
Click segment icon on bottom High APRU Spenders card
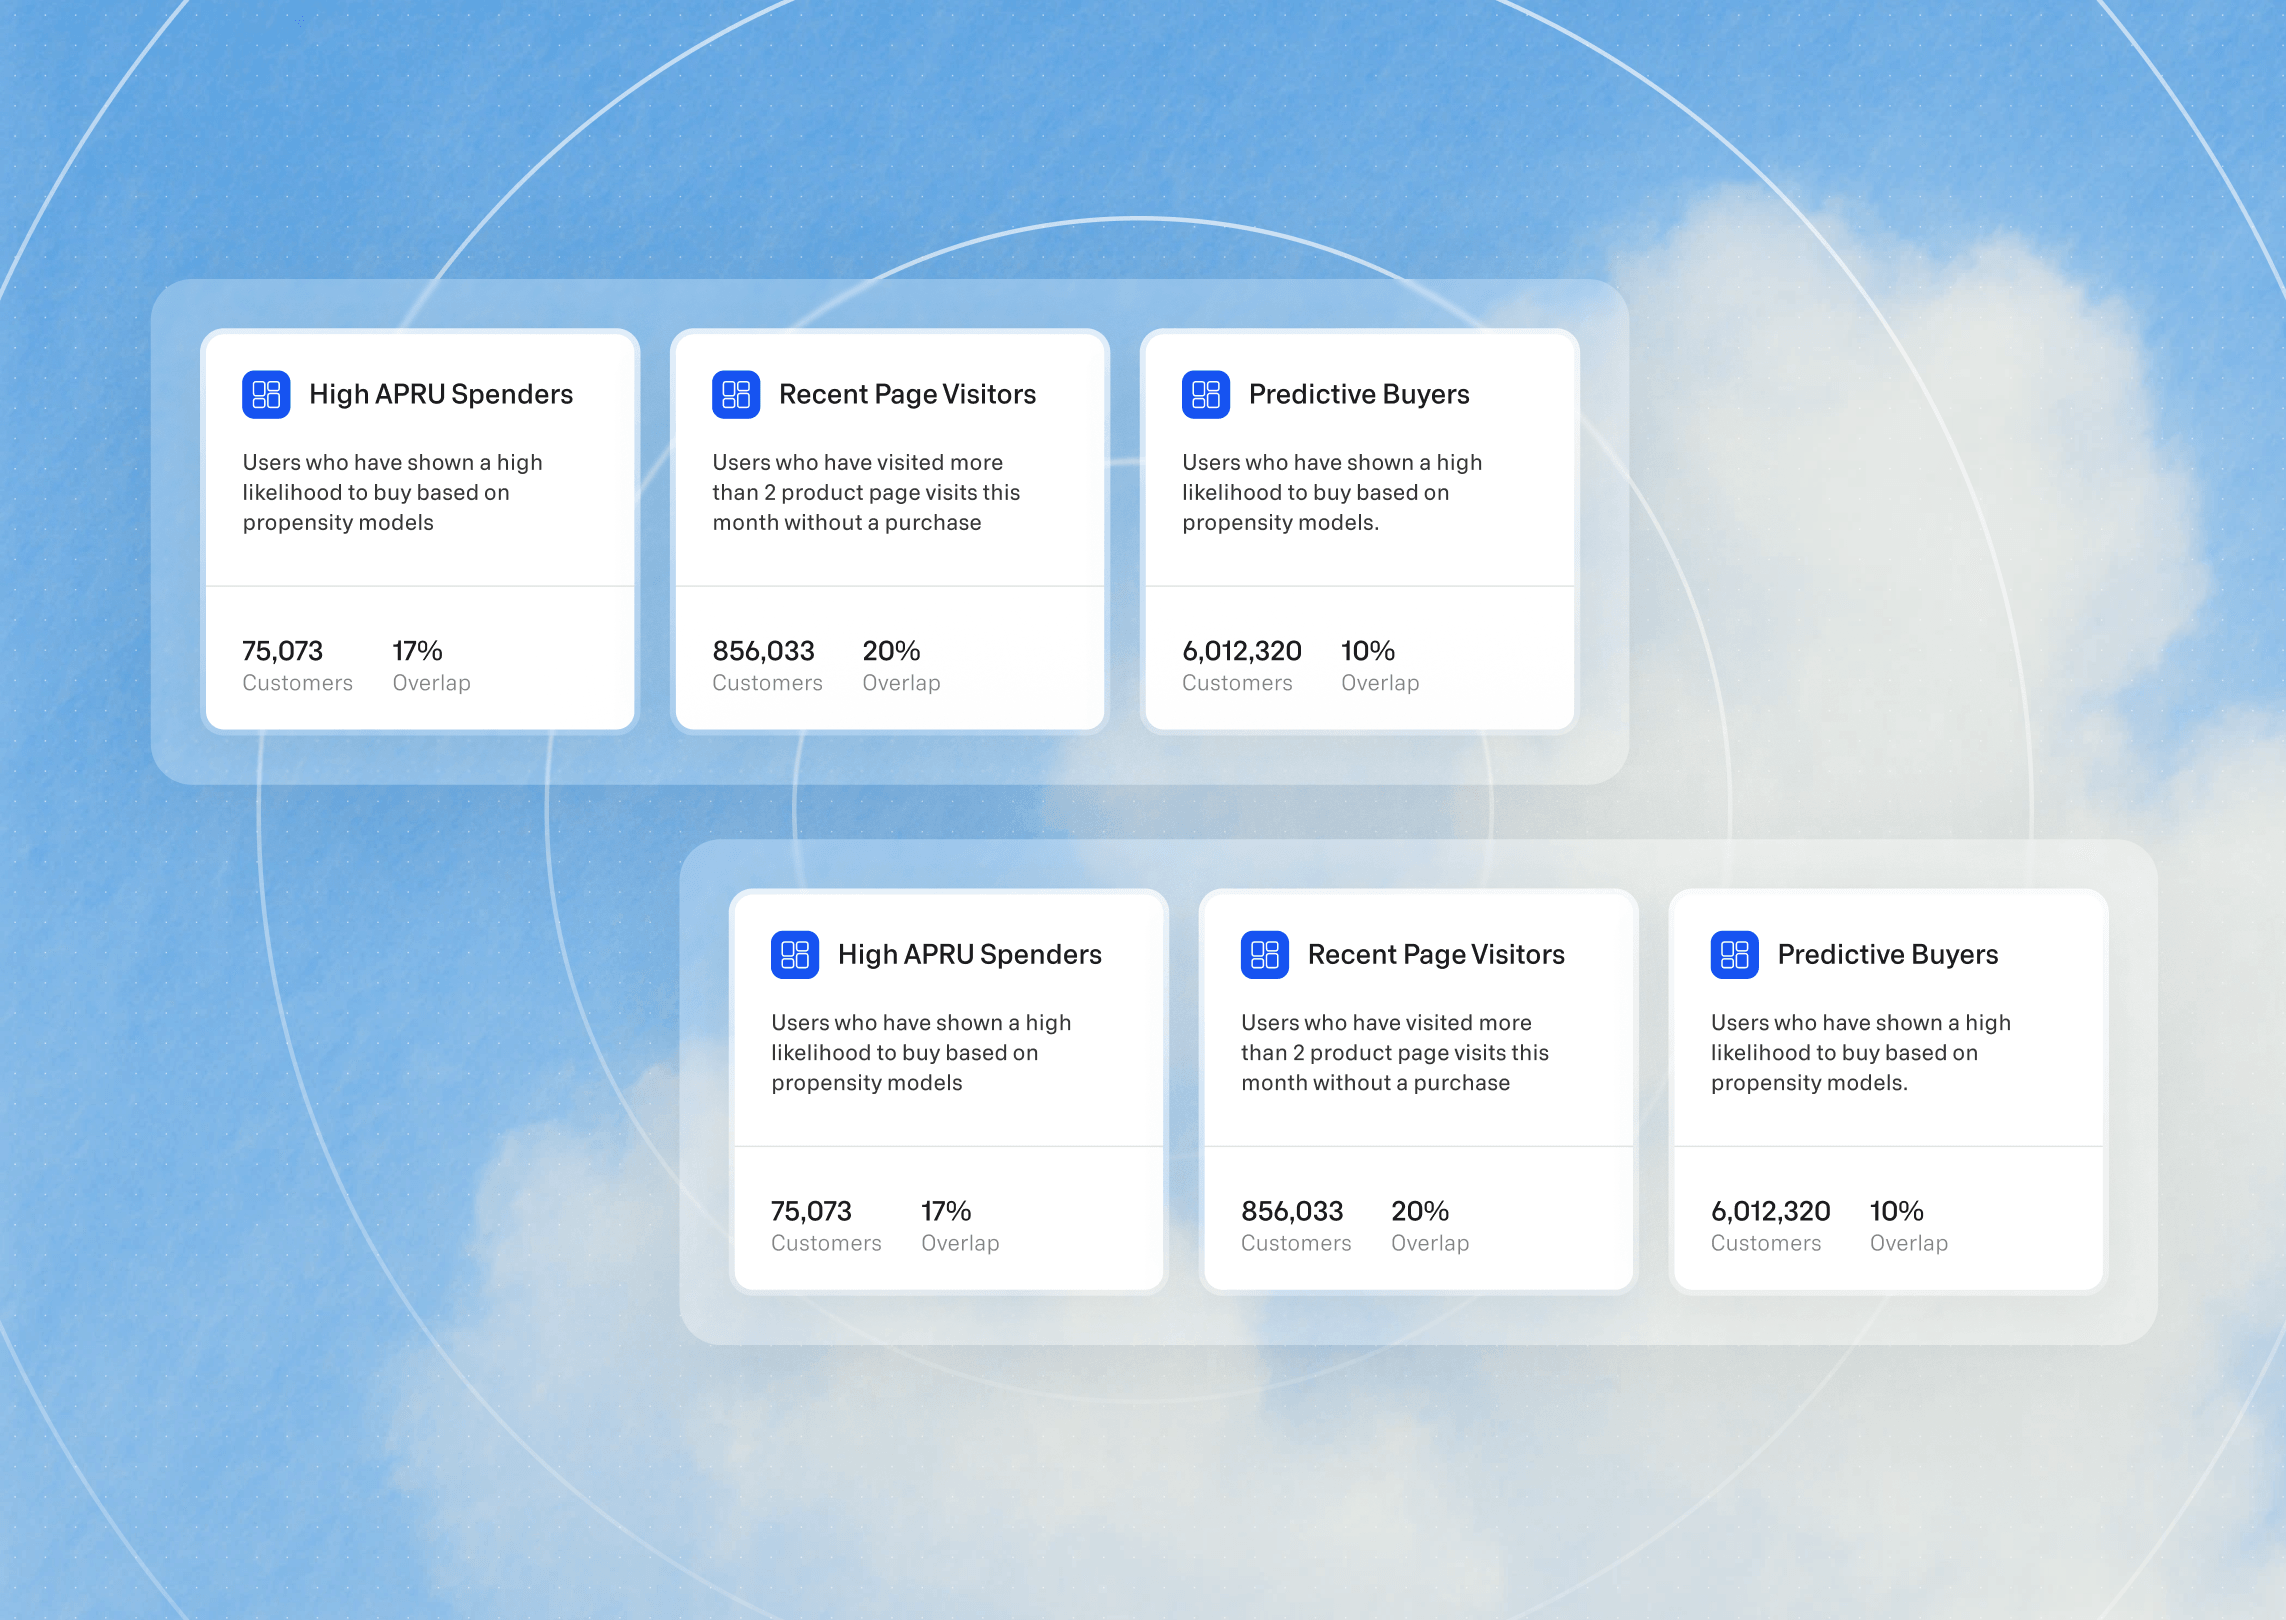click(795, 954)
